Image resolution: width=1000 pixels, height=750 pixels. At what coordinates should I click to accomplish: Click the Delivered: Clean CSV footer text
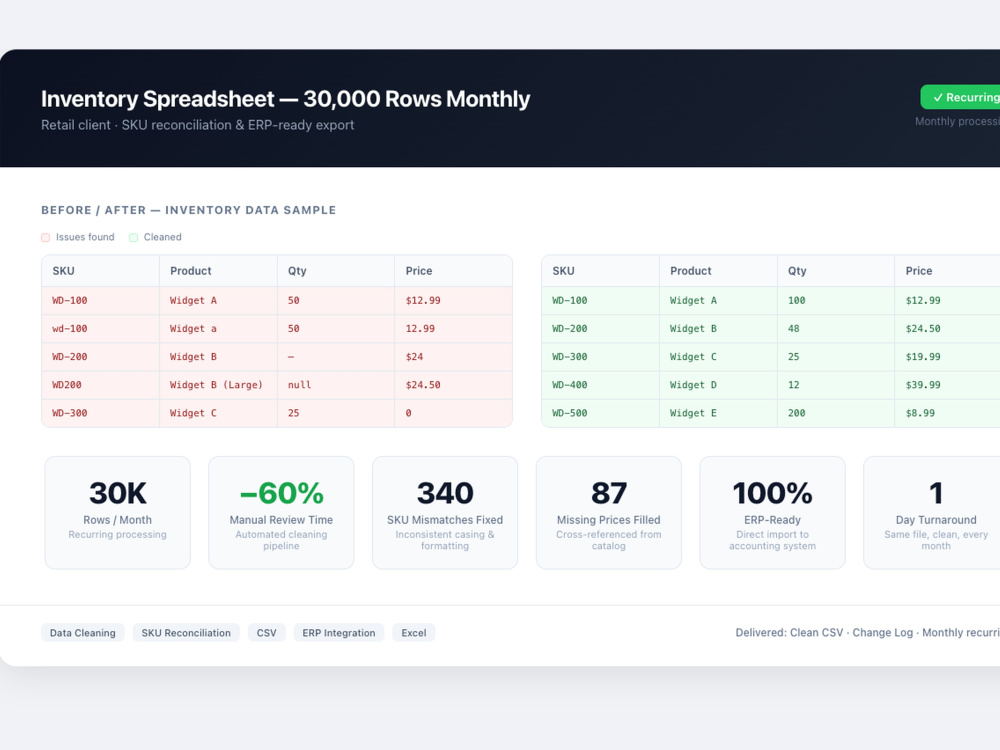(867, 633)
